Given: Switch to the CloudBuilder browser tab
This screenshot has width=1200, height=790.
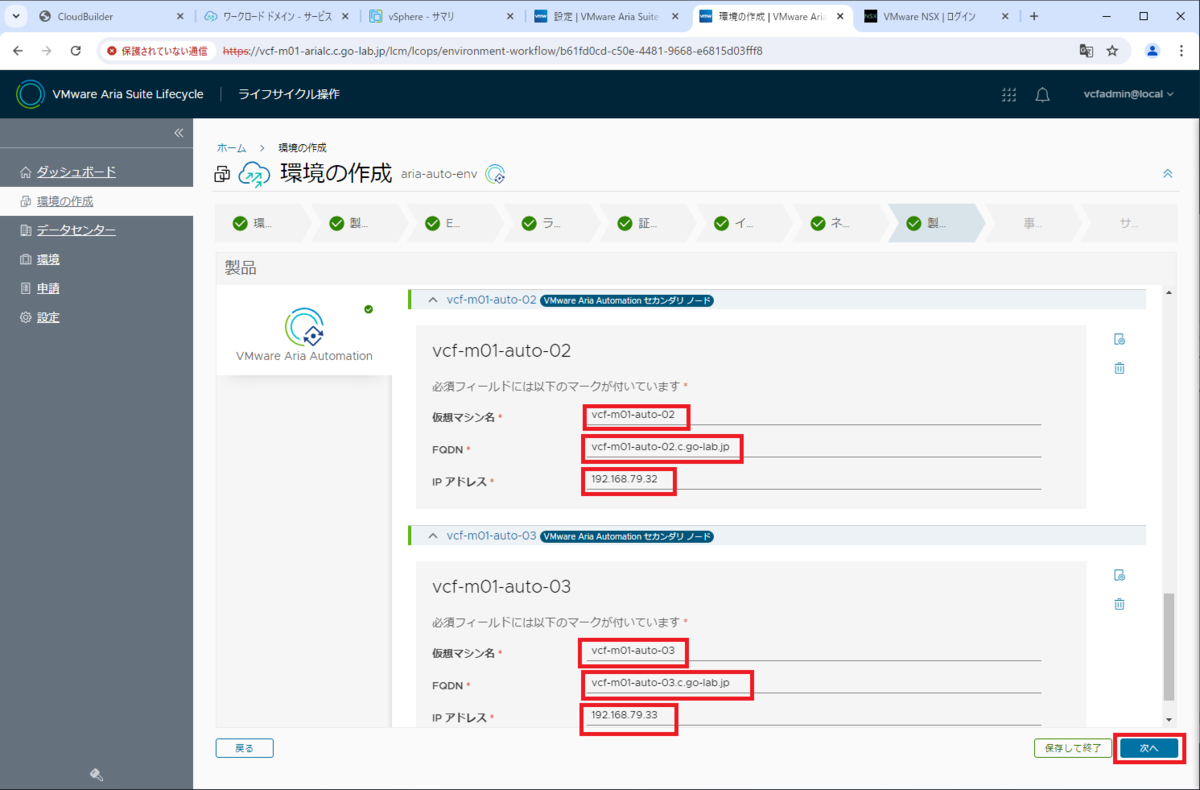Looking at the screenshot, I should tap(110, 16).
